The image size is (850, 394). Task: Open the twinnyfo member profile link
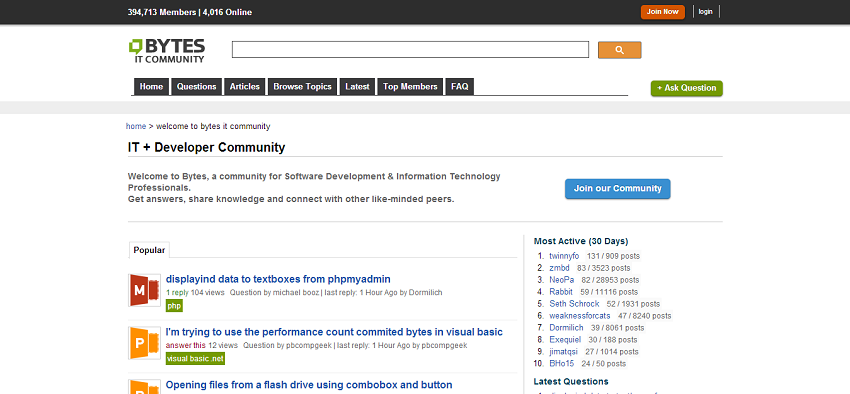click(x=564, y=256)
